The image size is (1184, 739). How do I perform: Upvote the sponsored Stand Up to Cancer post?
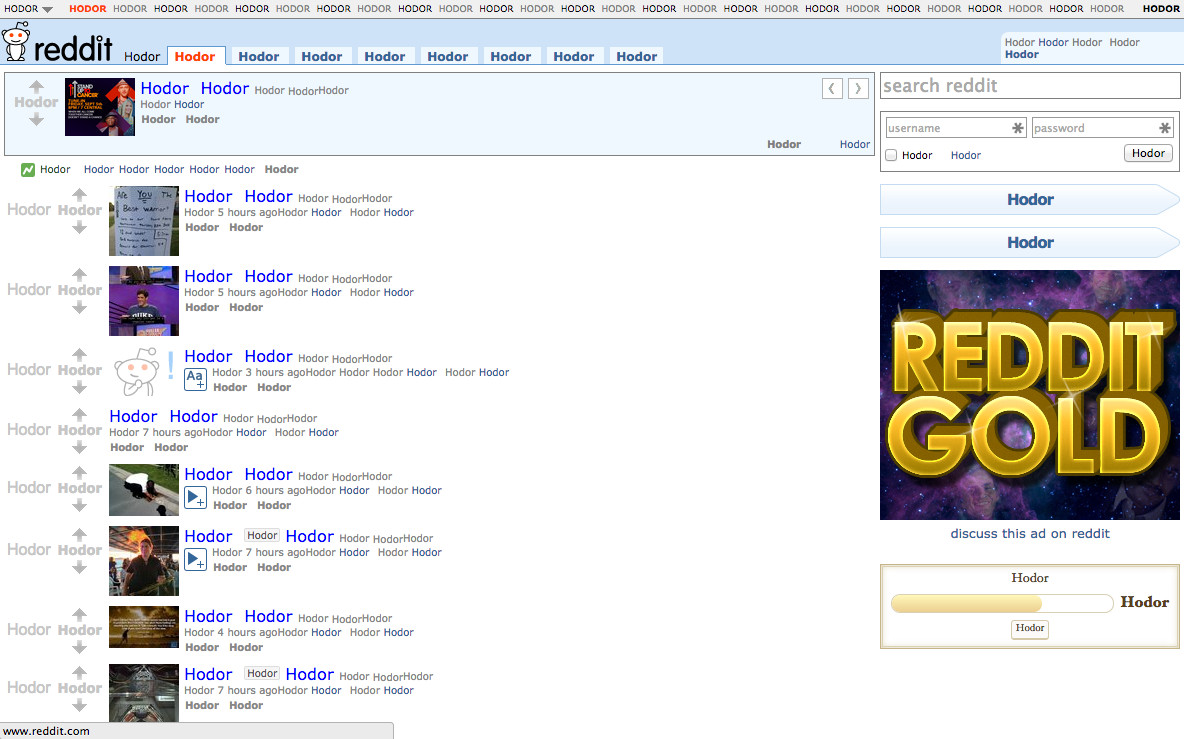click(x=36, y=86)
